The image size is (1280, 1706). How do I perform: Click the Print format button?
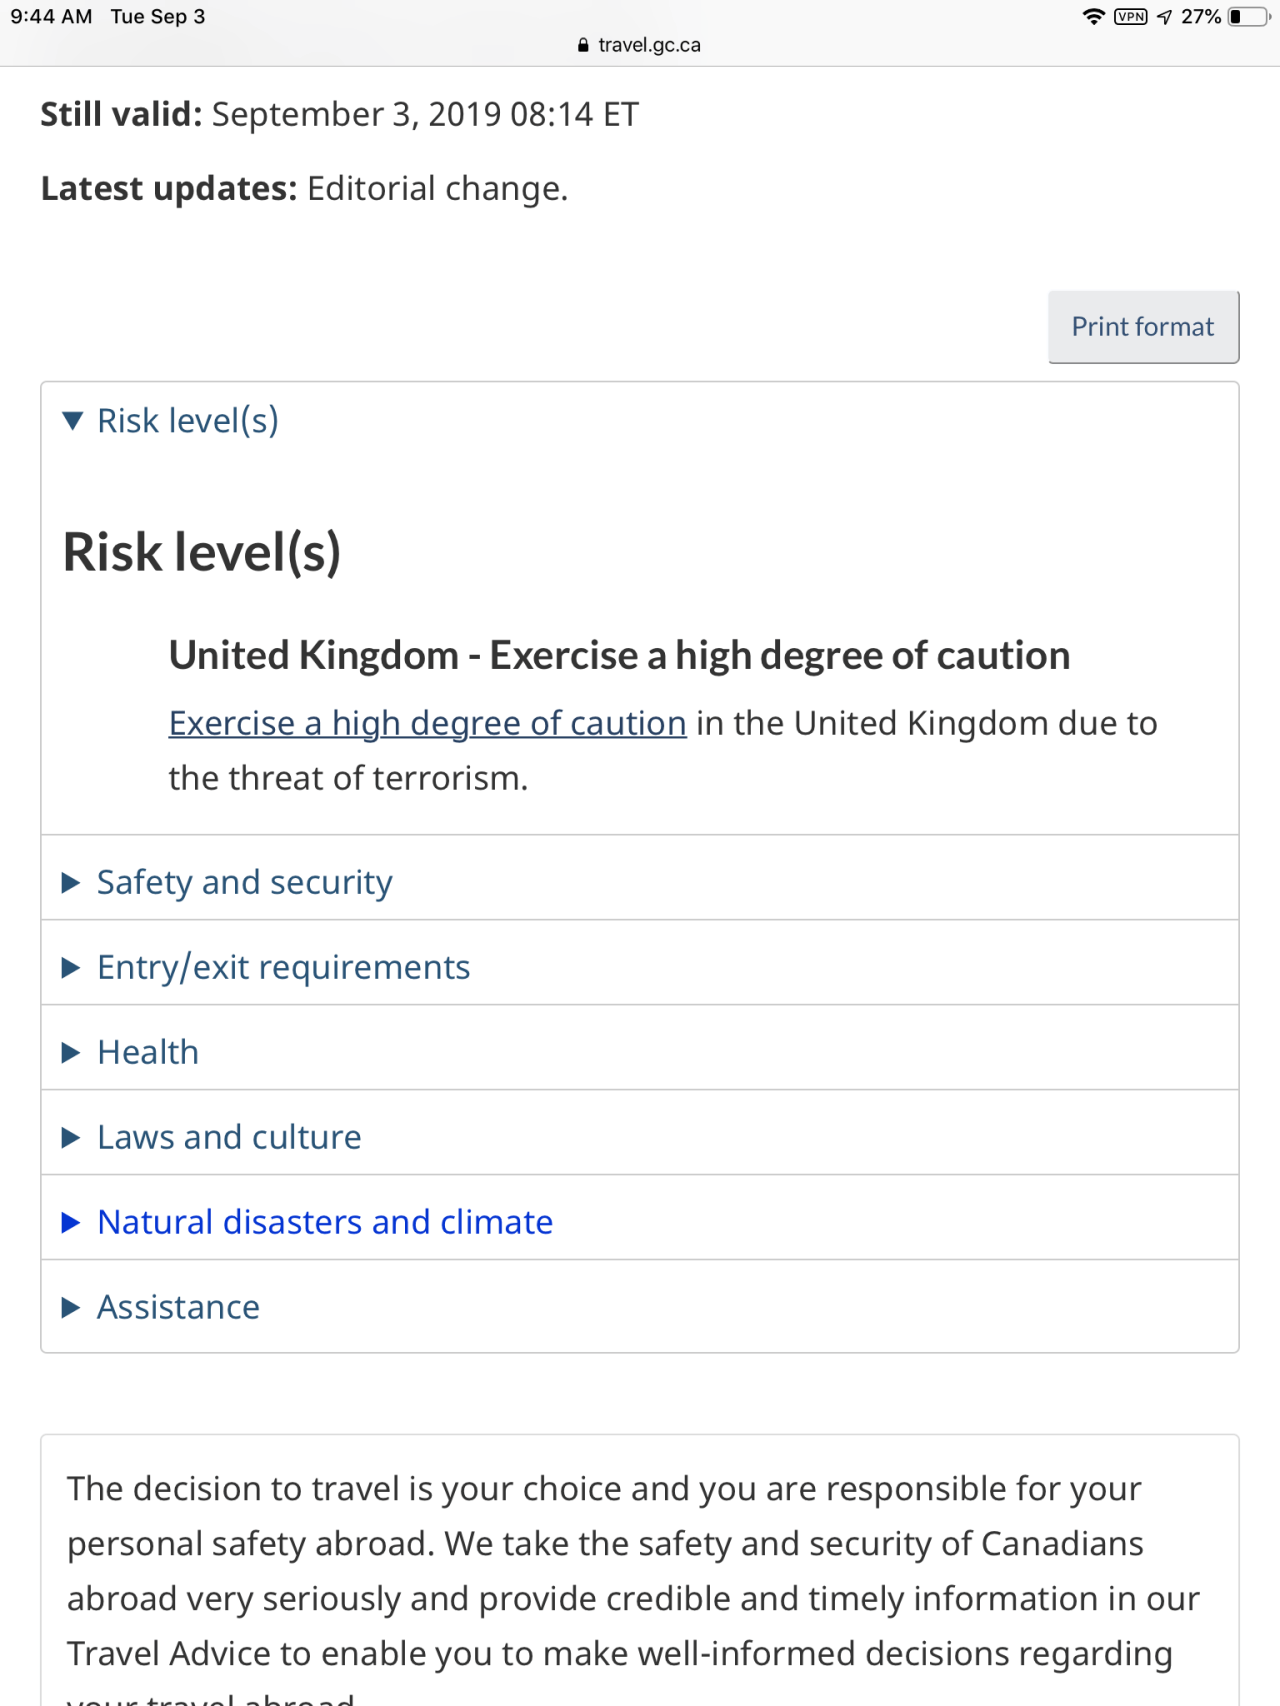(x=1143, y=327)
